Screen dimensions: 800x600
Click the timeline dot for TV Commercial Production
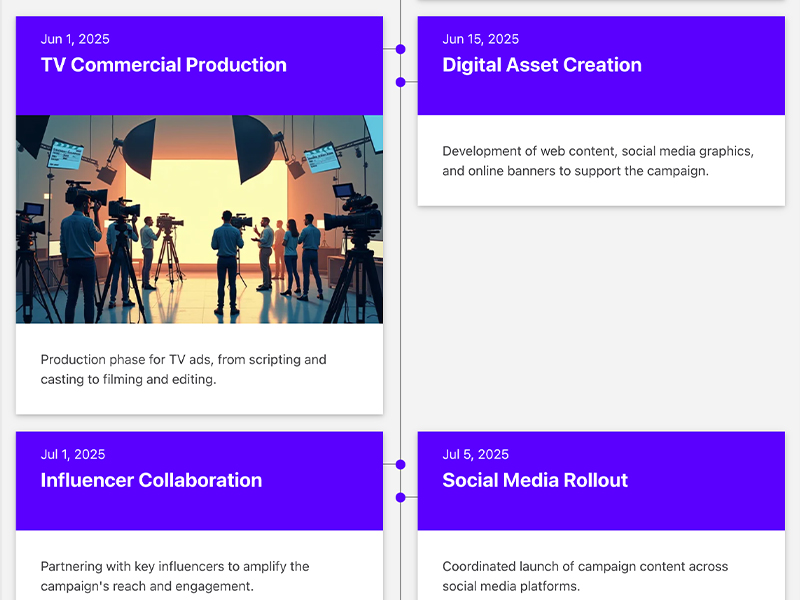401,49
